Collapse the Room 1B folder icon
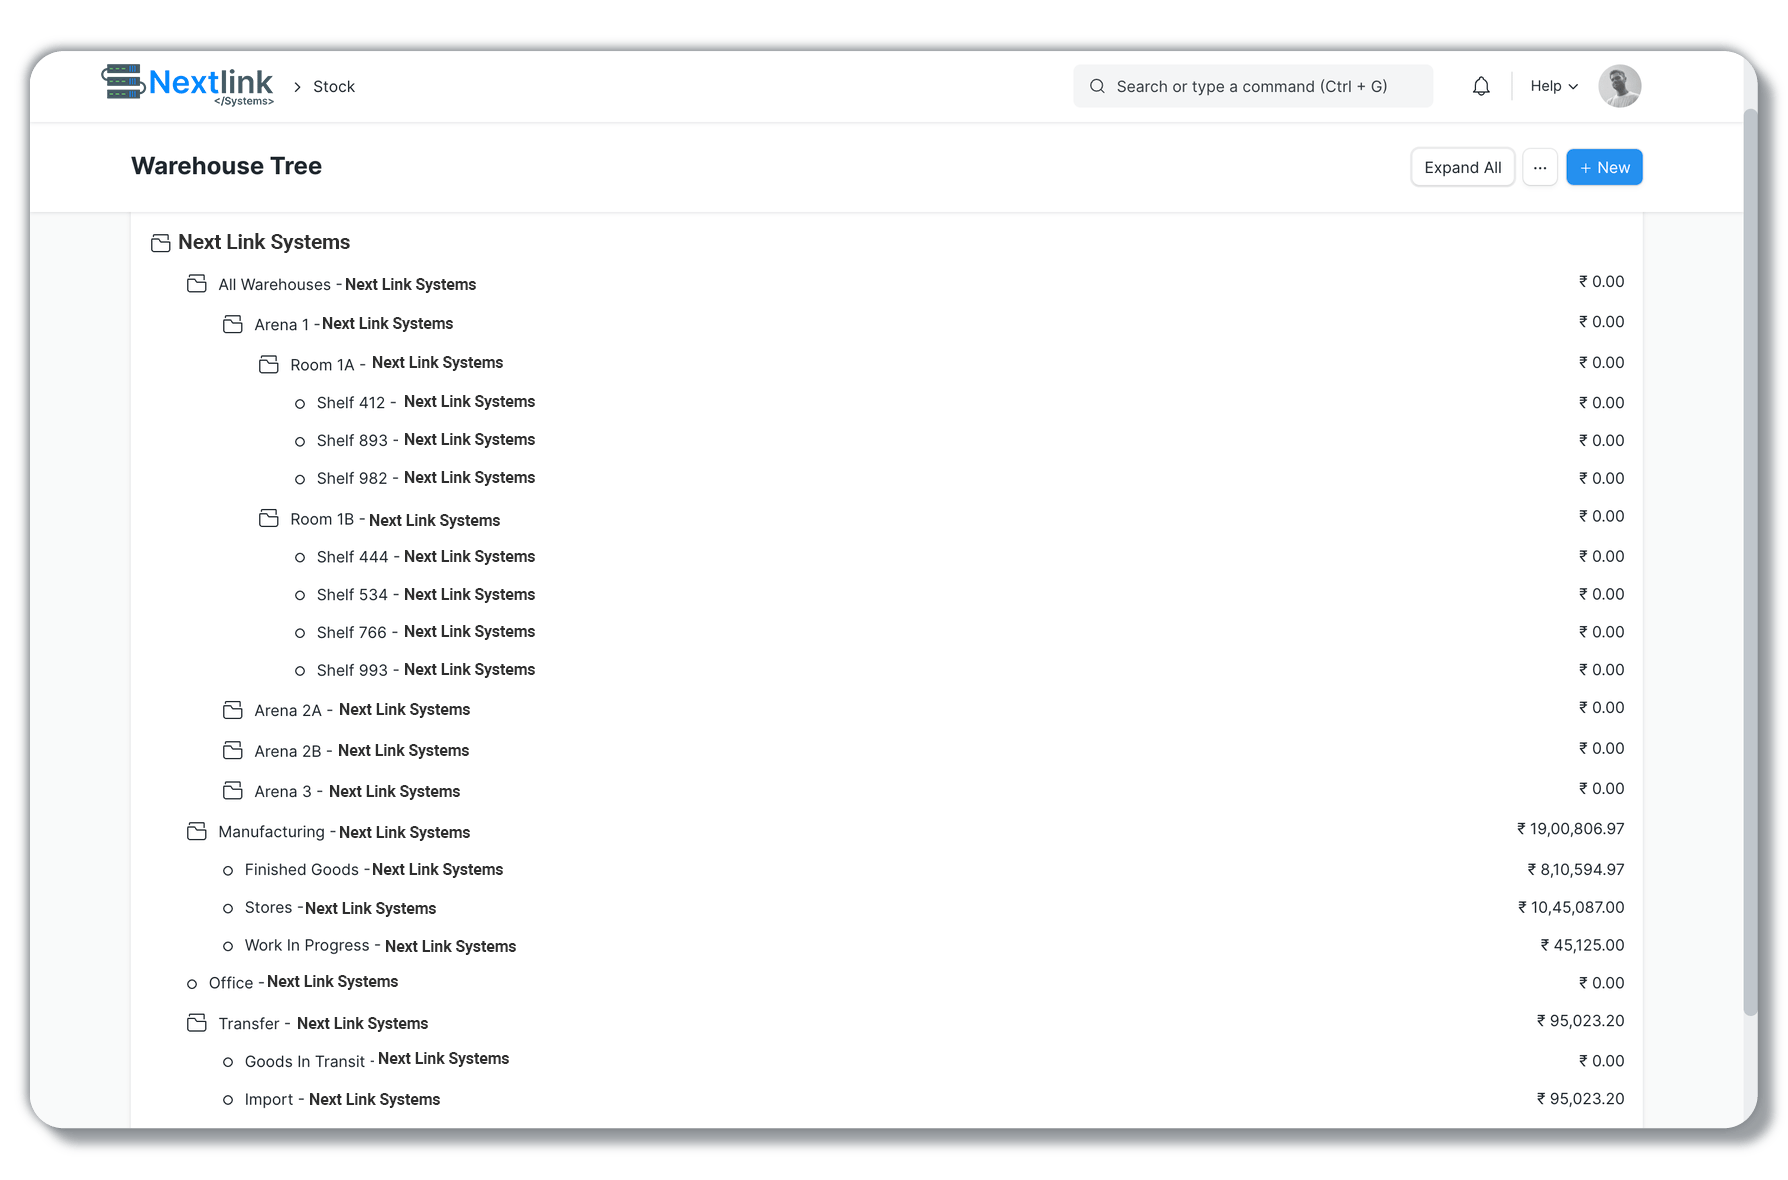 [x=269, y=518]
